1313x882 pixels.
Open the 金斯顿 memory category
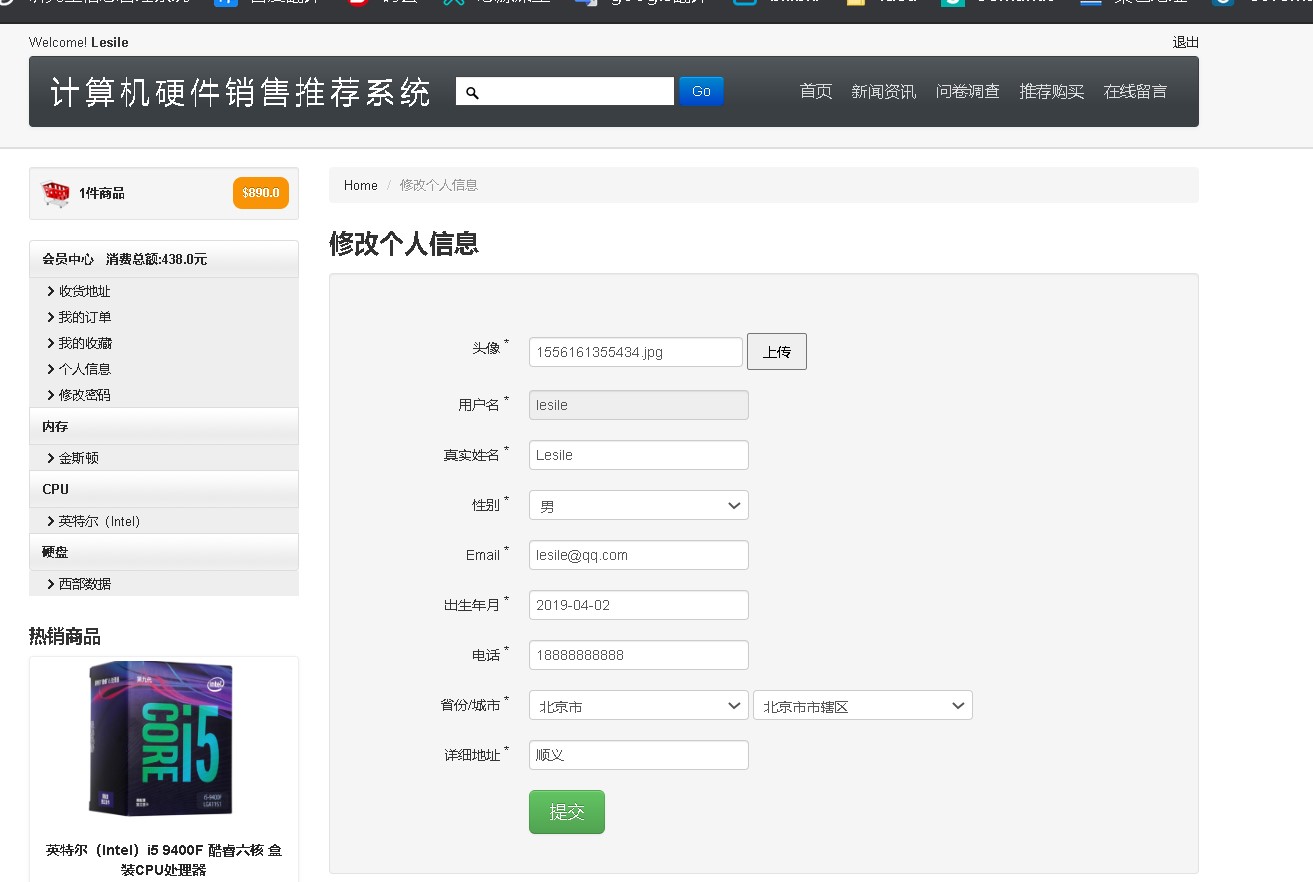coord(78,458)
